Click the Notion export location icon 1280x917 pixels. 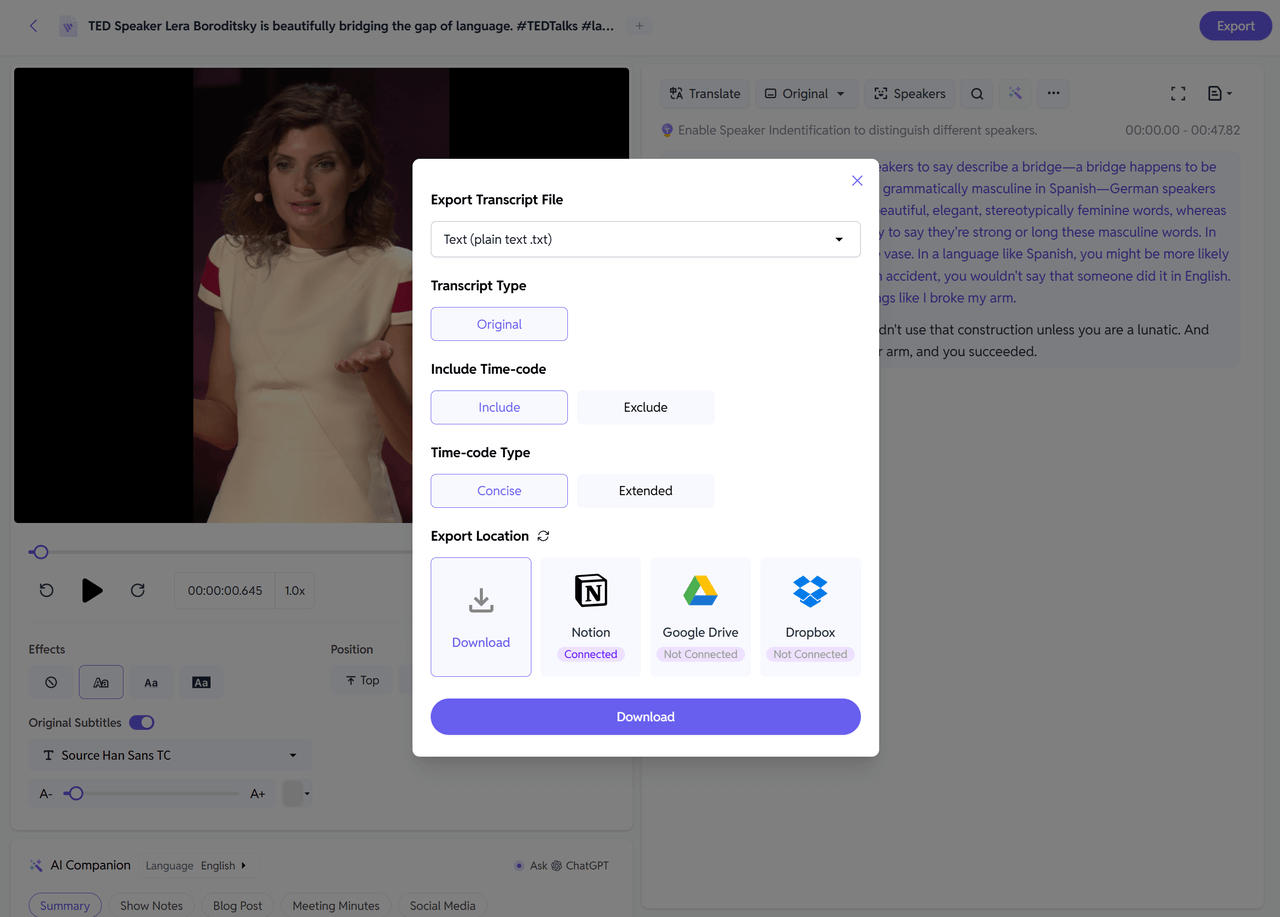(x=591, y=591)
